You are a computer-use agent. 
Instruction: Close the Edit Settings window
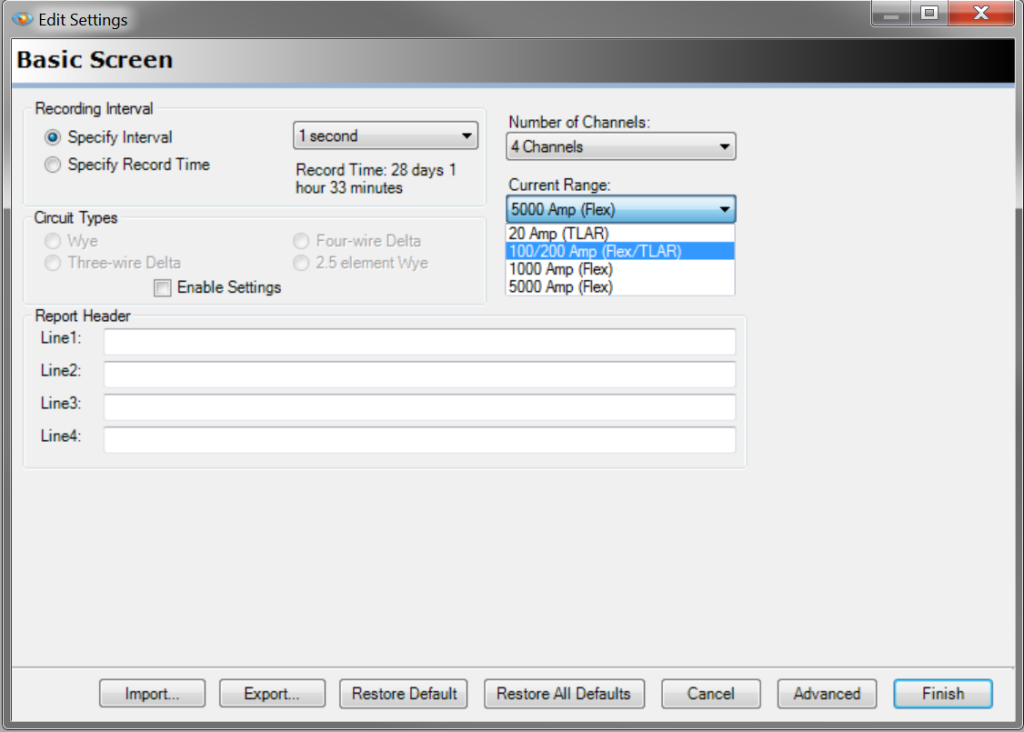[980, 15]
